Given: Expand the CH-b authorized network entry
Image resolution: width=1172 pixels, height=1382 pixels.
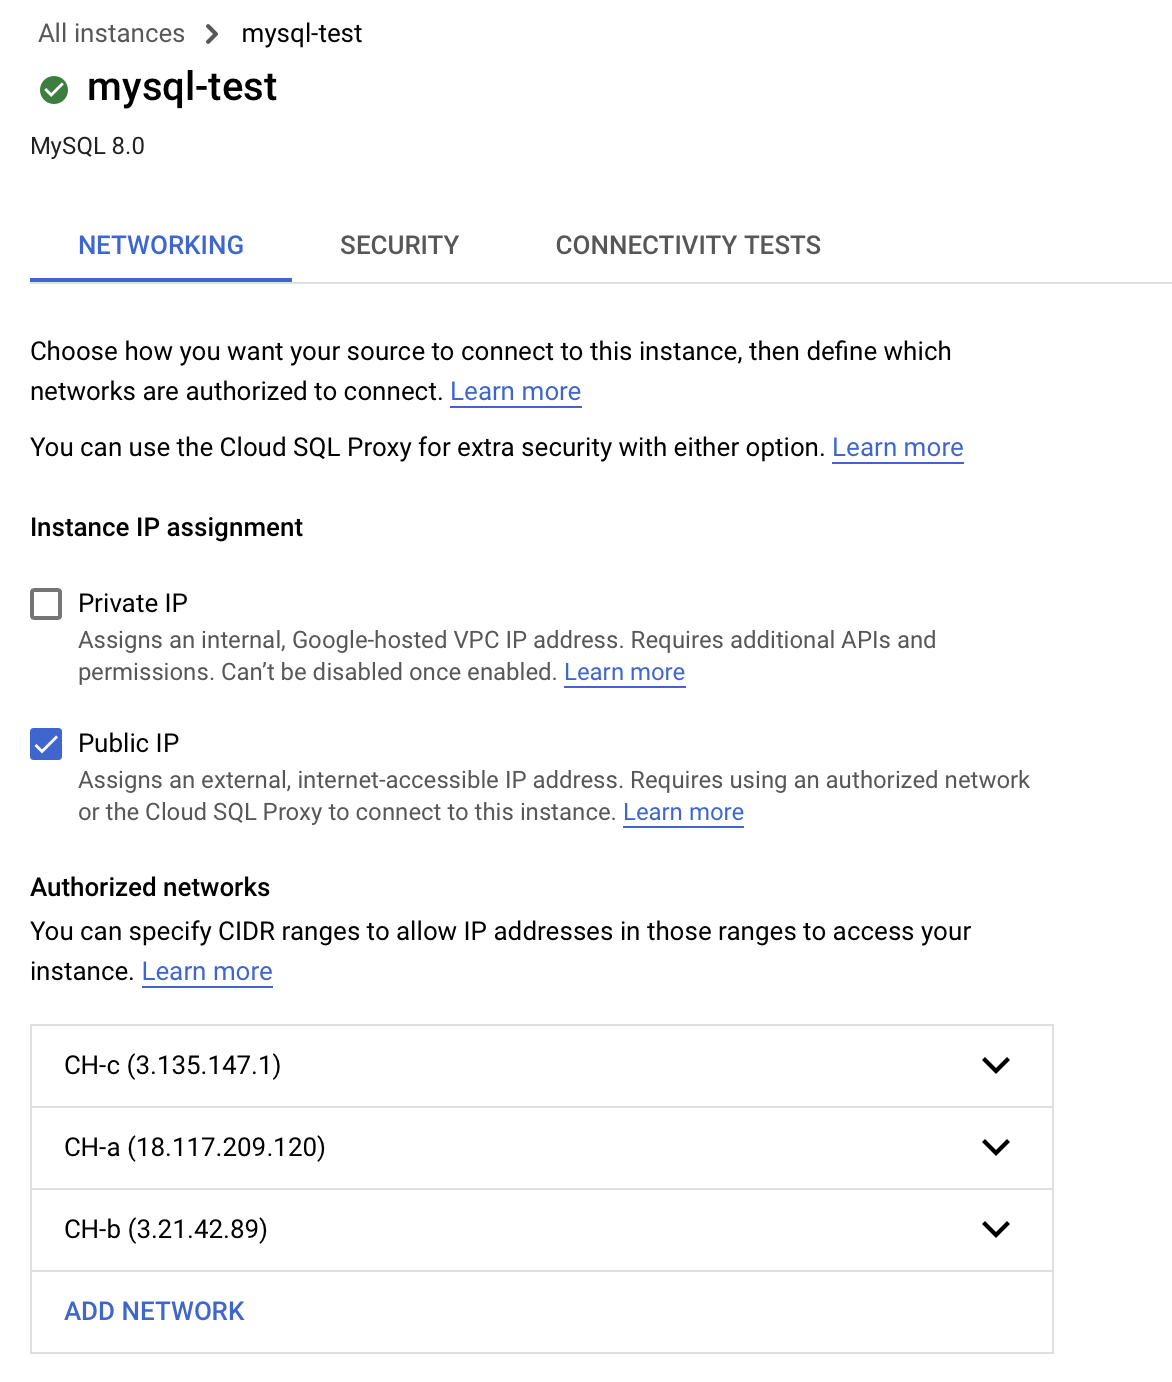Looking at the screenshot, I should [x=995, y=1230].
